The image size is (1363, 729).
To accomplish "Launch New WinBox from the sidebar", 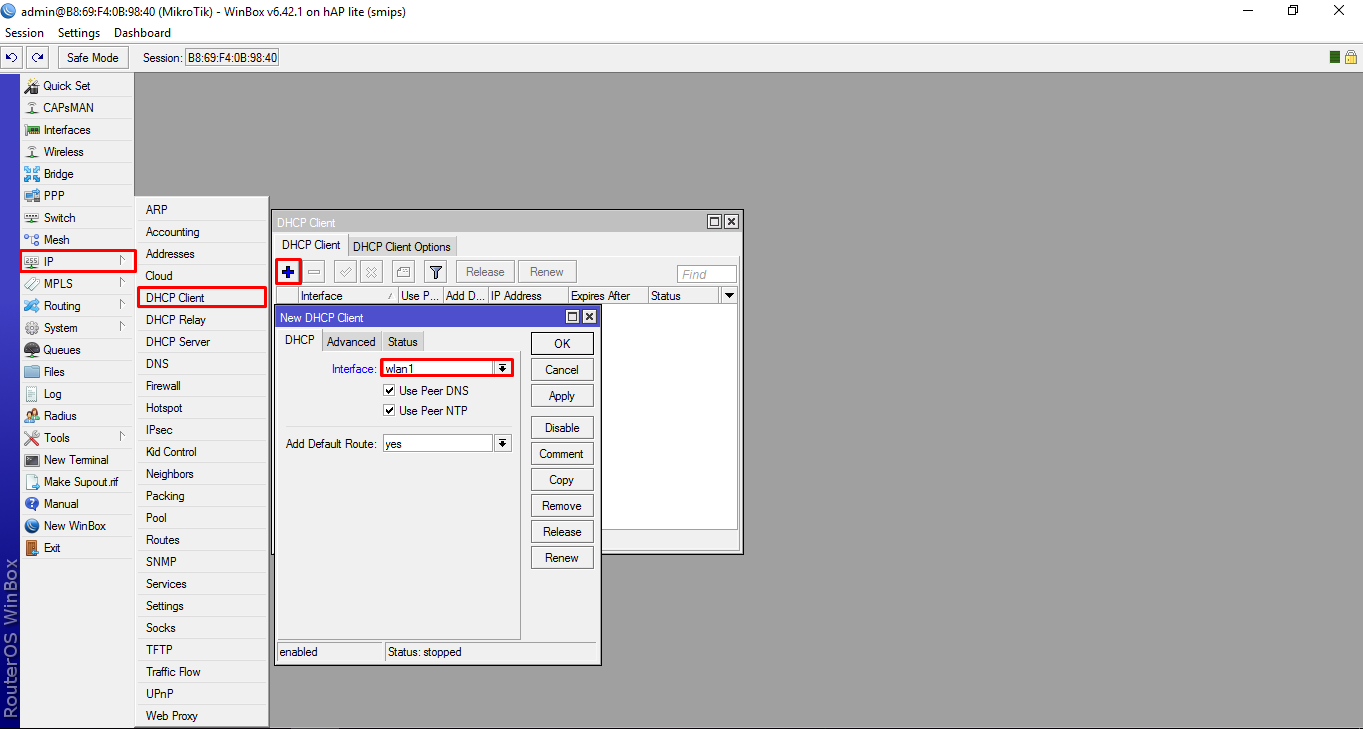I will point(77,526).
